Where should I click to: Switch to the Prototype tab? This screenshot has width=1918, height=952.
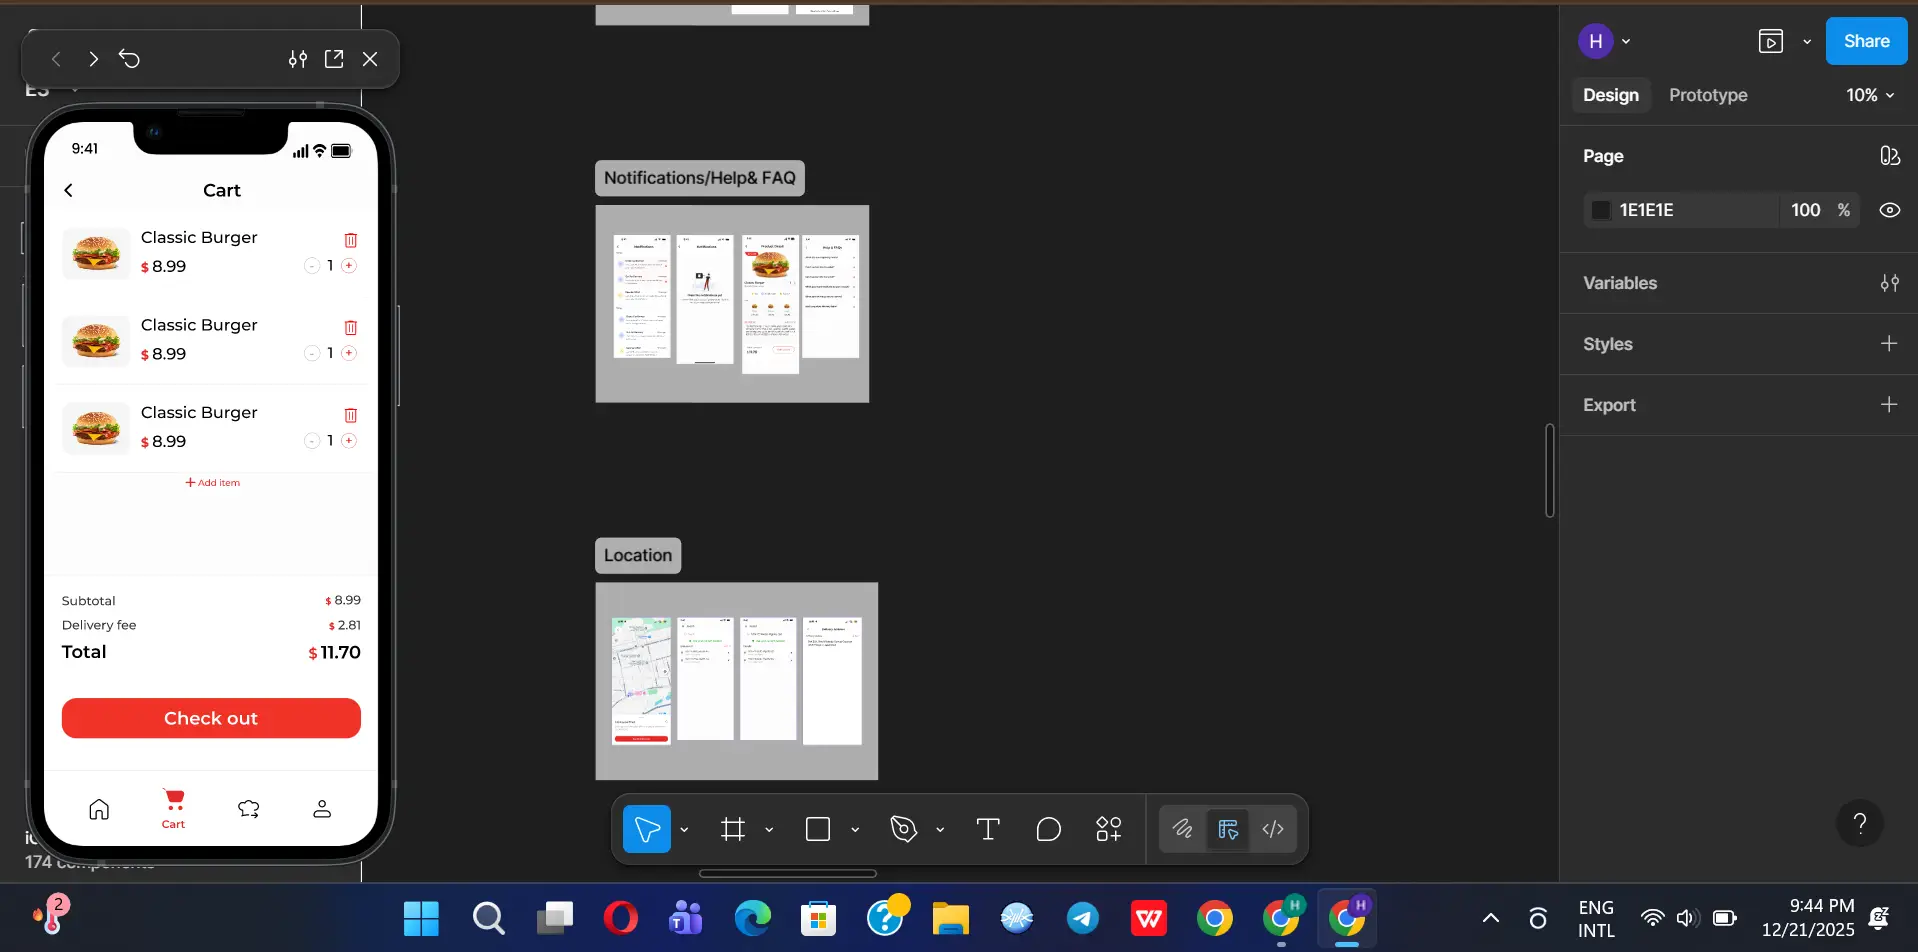(1707, 95)
